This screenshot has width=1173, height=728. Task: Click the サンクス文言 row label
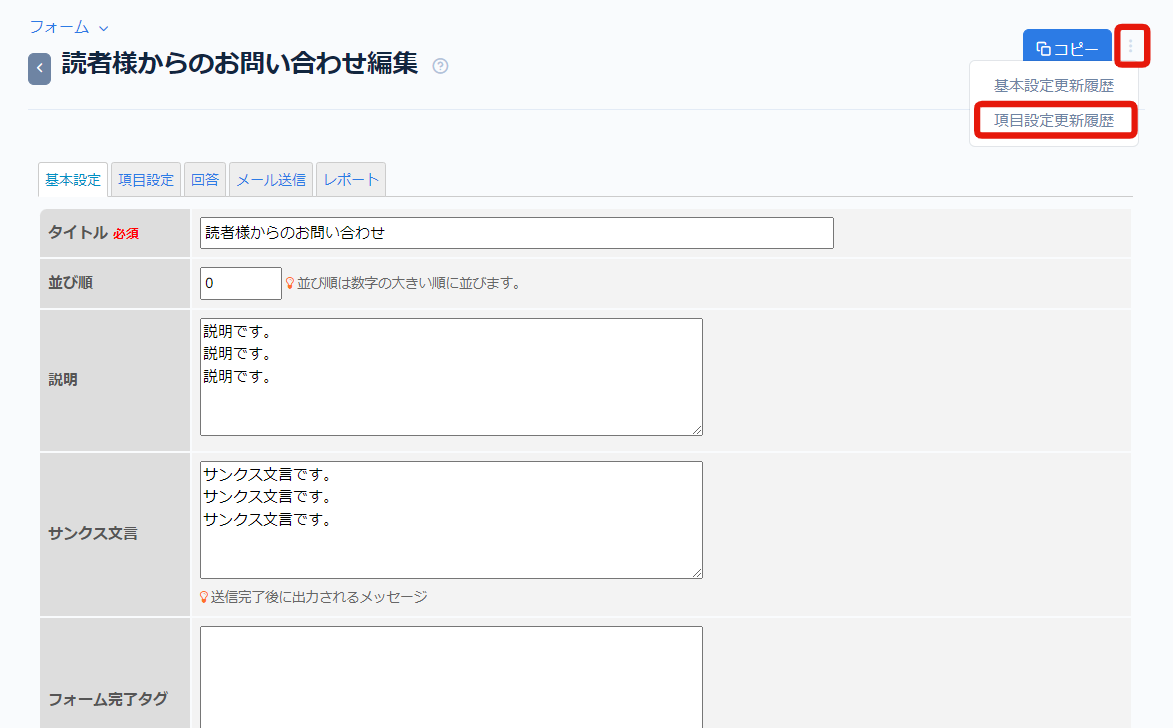click(x=93, y=533)
